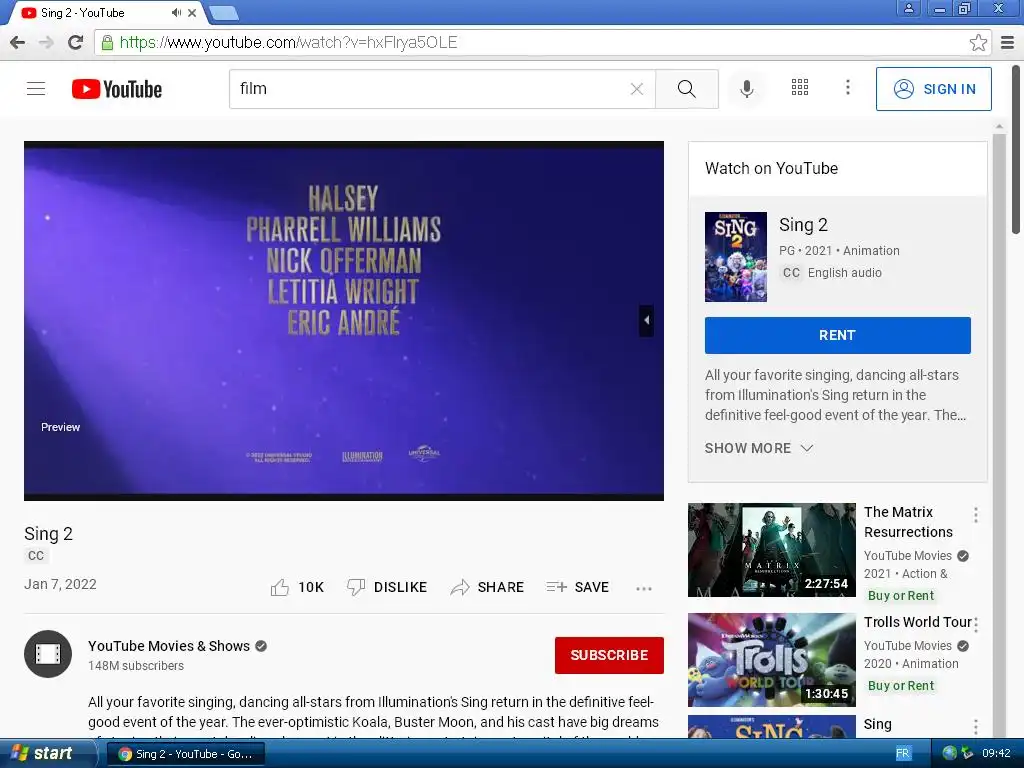Open options for Sing recommendation

tap(976, 726)
